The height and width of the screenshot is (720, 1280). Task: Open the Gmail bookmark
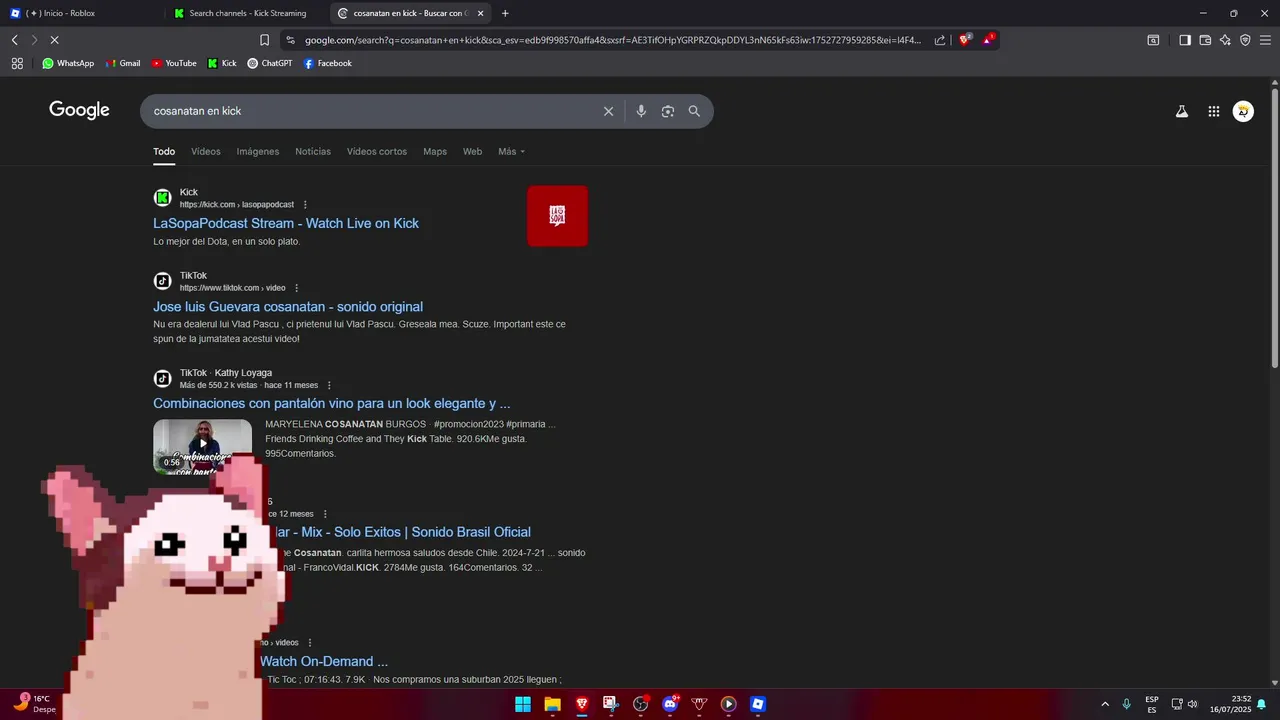click(123, 63)
